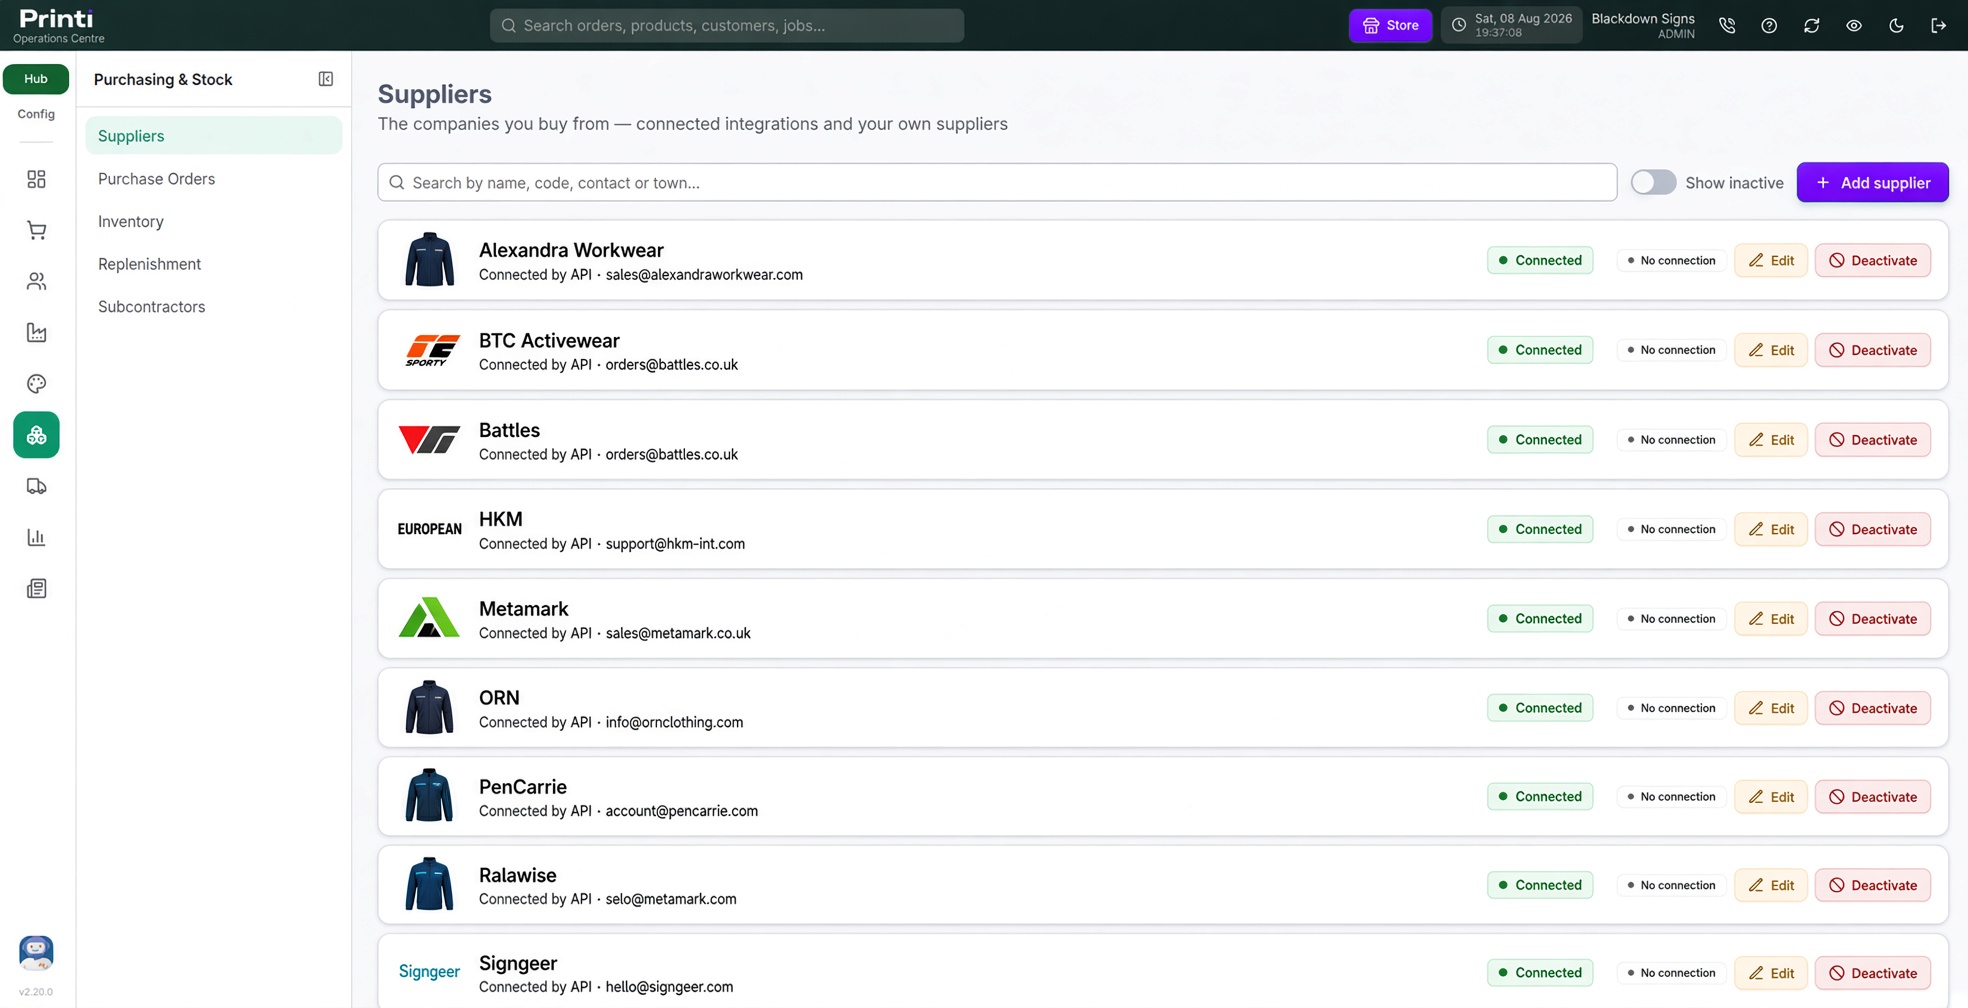Image resolution: width=1968 pixels, height=1008 pixels.
Task: Click "info@ornclothing.com" contact text
Action: 674,722
